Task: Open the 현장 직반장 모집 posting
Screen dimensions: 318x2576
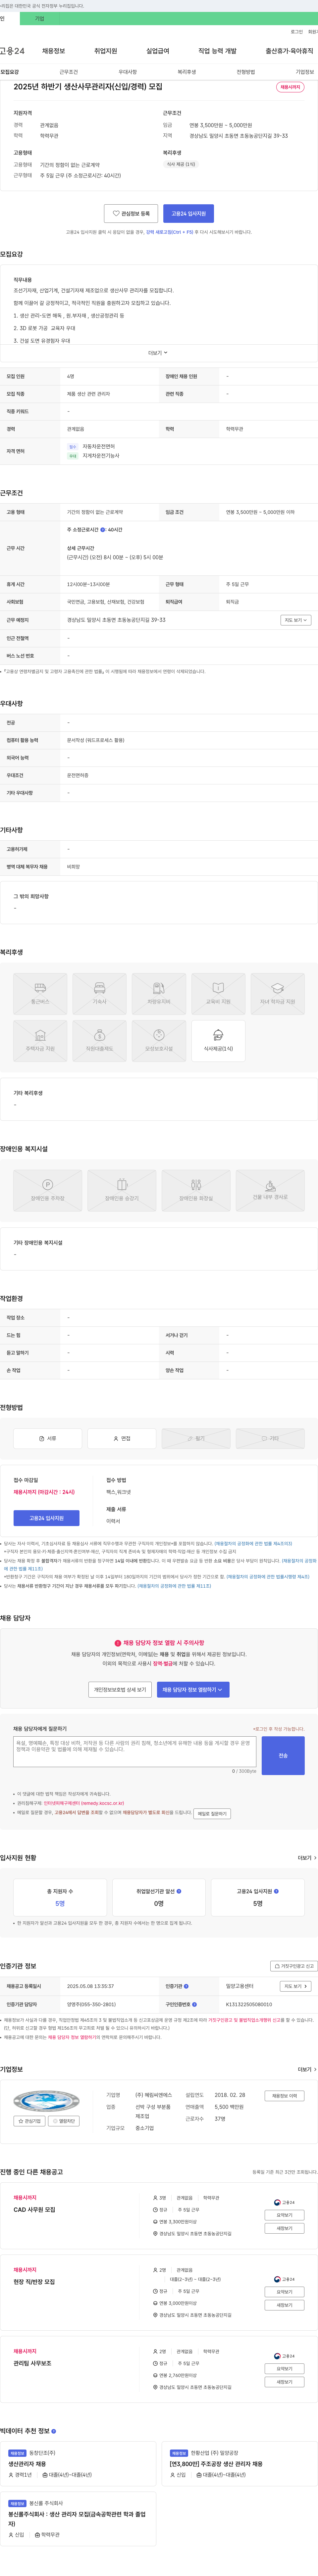Action: [x=34, y=2282]
